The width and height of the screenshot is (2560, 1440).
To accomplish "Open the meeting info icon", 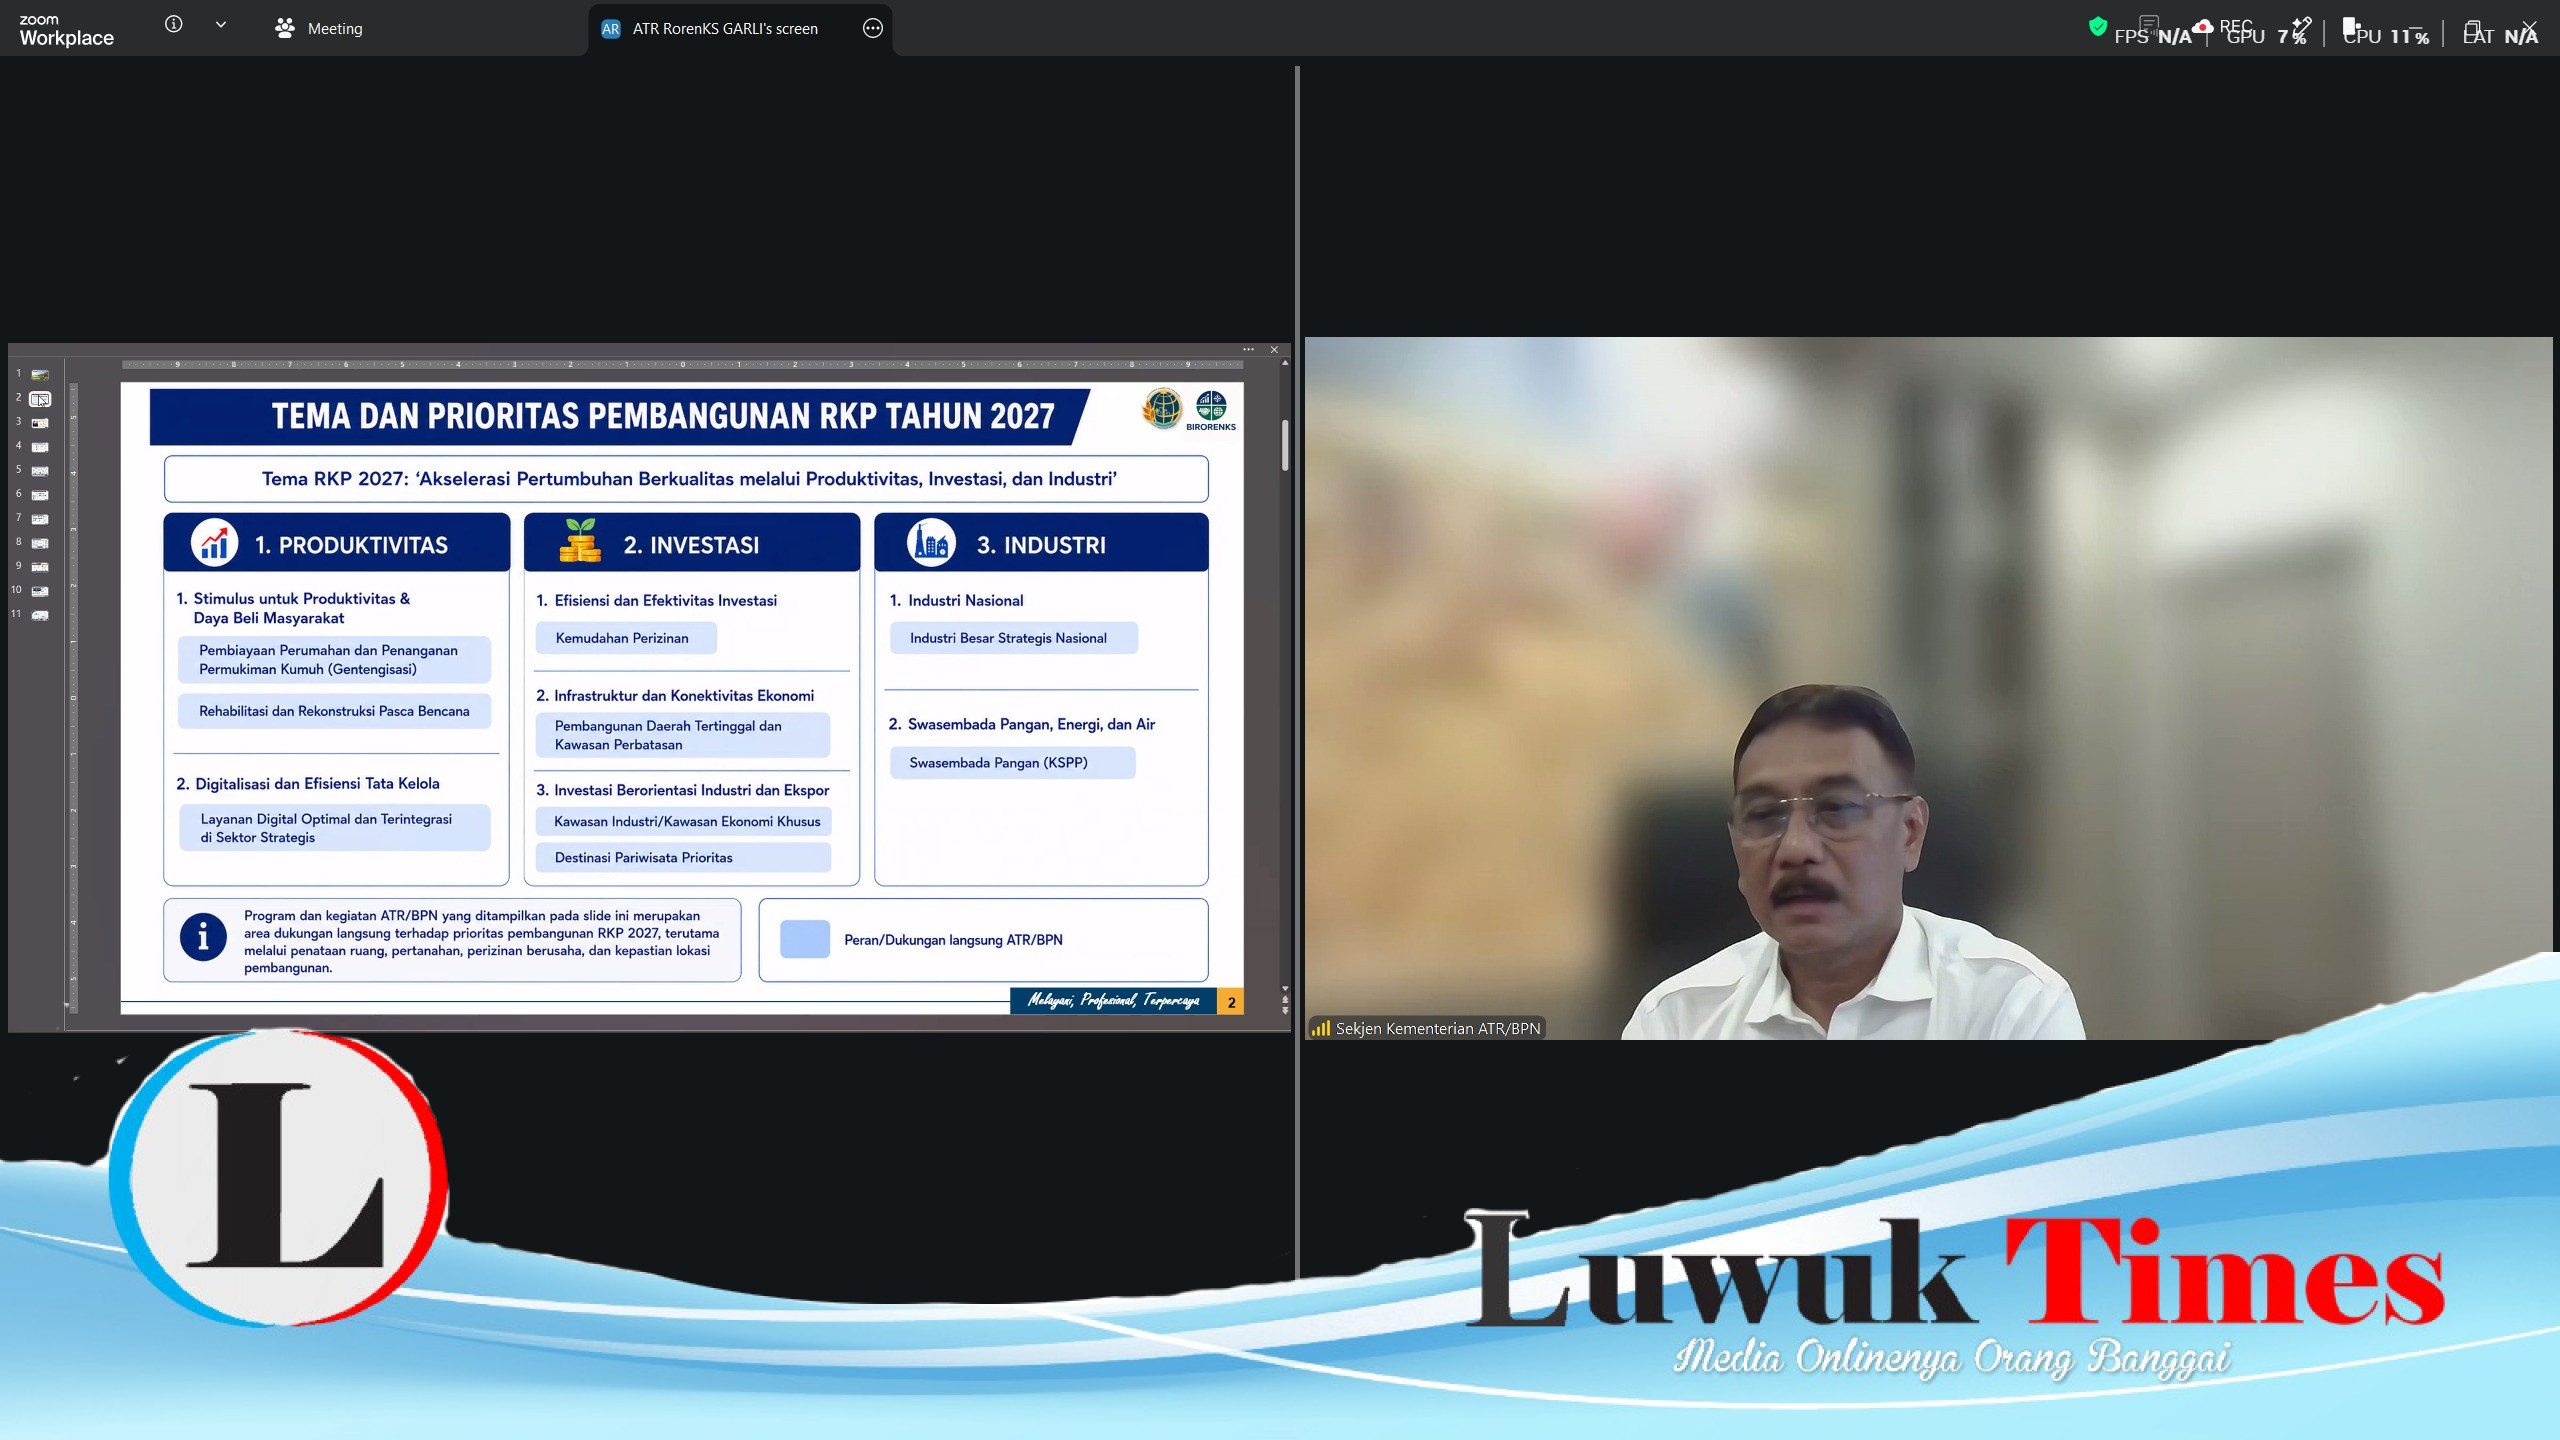I will [173, 24].
